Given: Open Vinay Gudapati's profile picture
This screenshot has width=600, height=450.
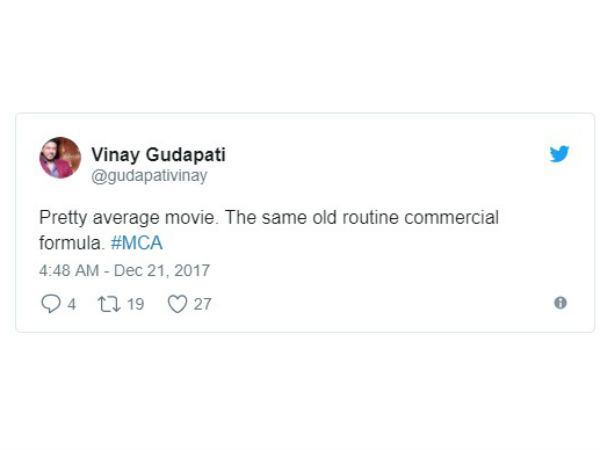Looking at the screenshot, I should (60, 158).
